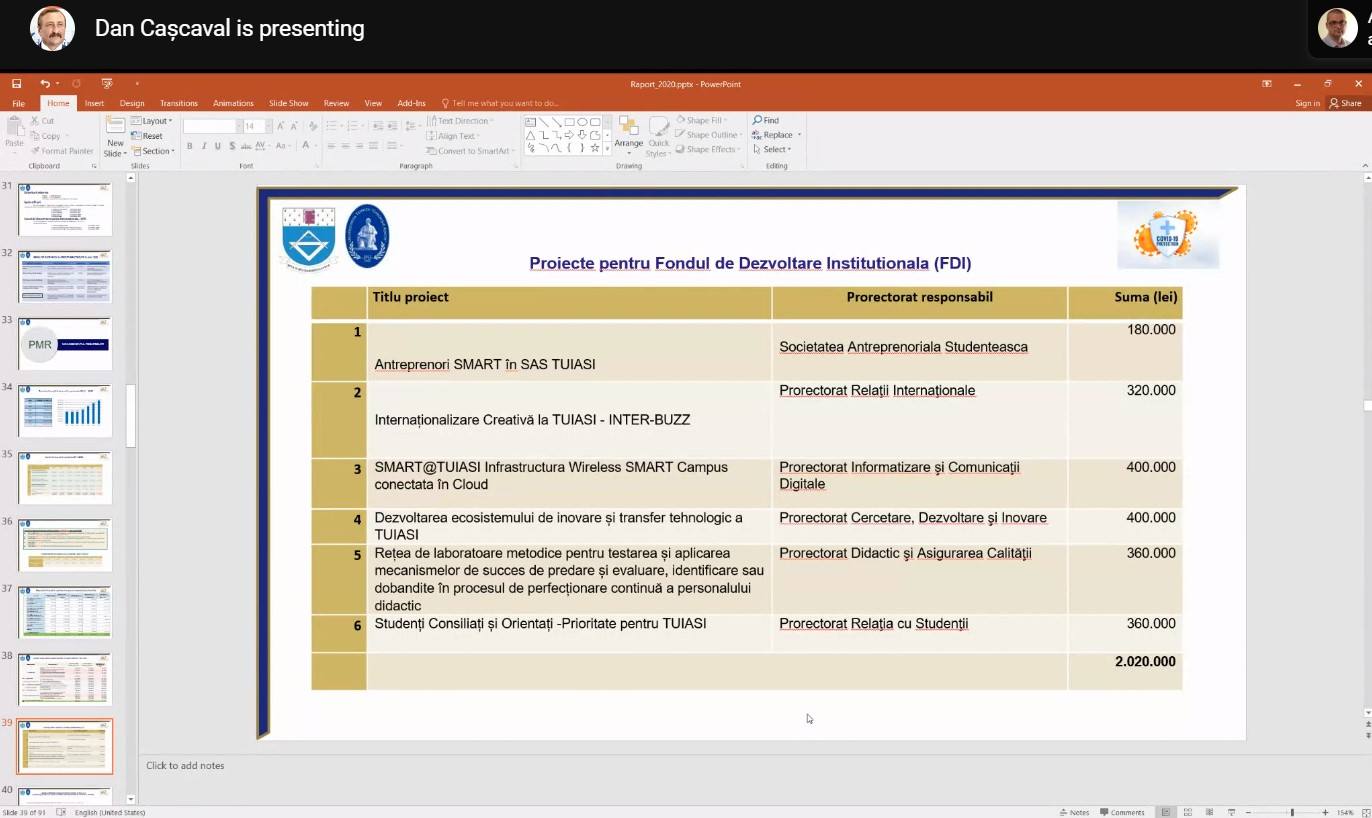Start slideshow from beginning in quick access toolbar
Viewport: 1372px width, 818px height.
(107, 84)
